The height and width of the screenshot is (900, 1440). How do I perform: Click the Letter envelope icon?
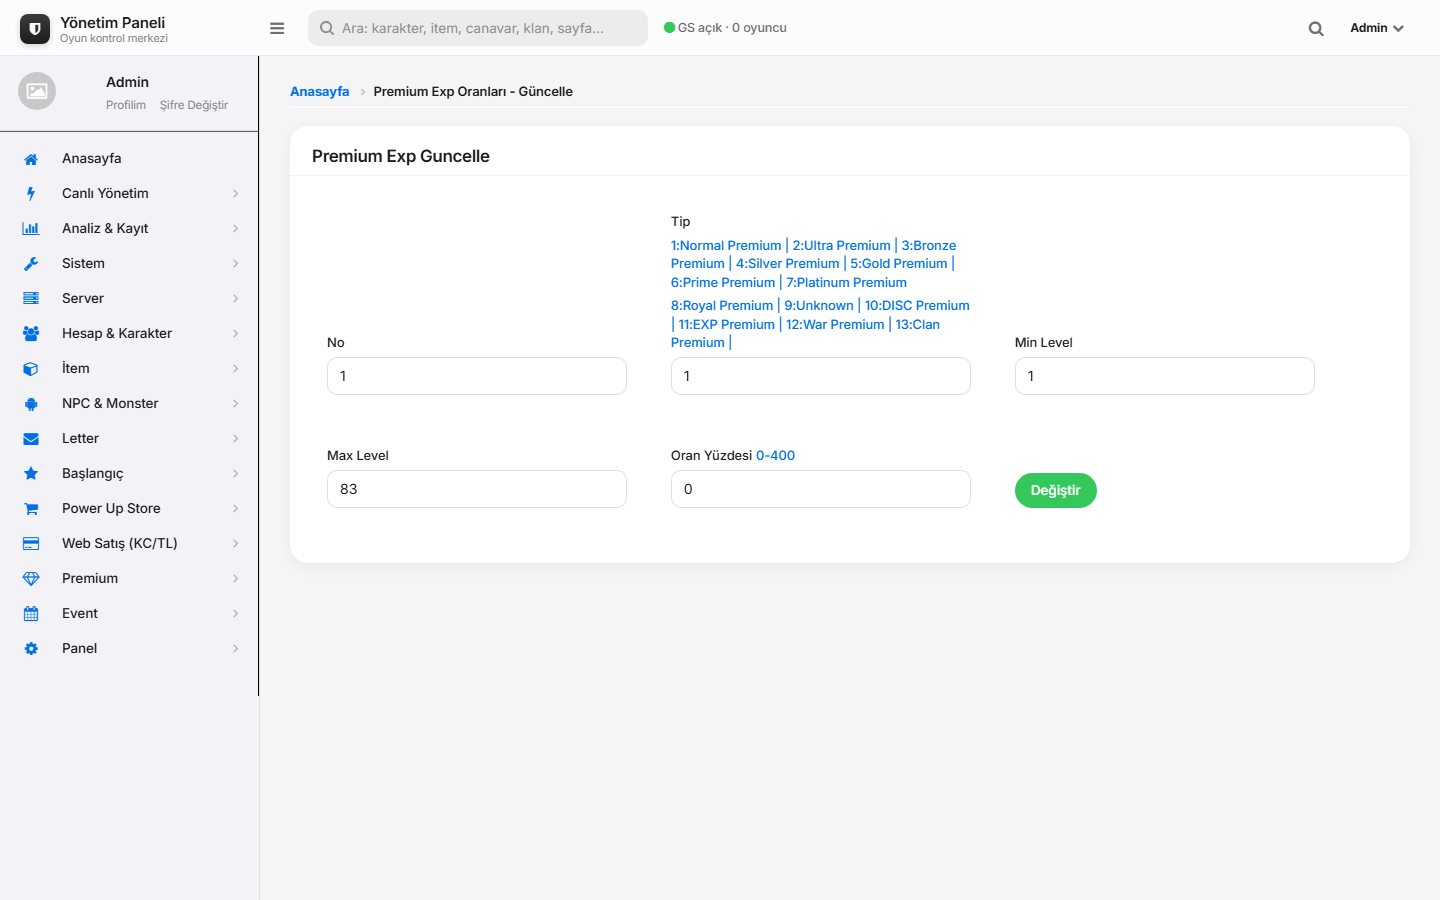[31, 439]
